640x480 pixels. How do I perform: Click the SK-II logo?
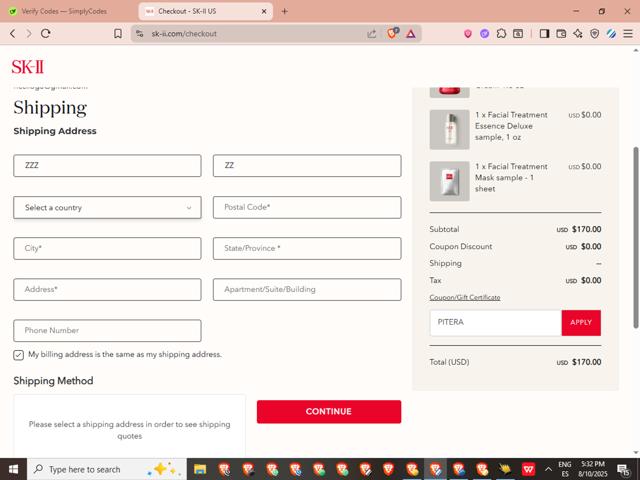point(27,67)
